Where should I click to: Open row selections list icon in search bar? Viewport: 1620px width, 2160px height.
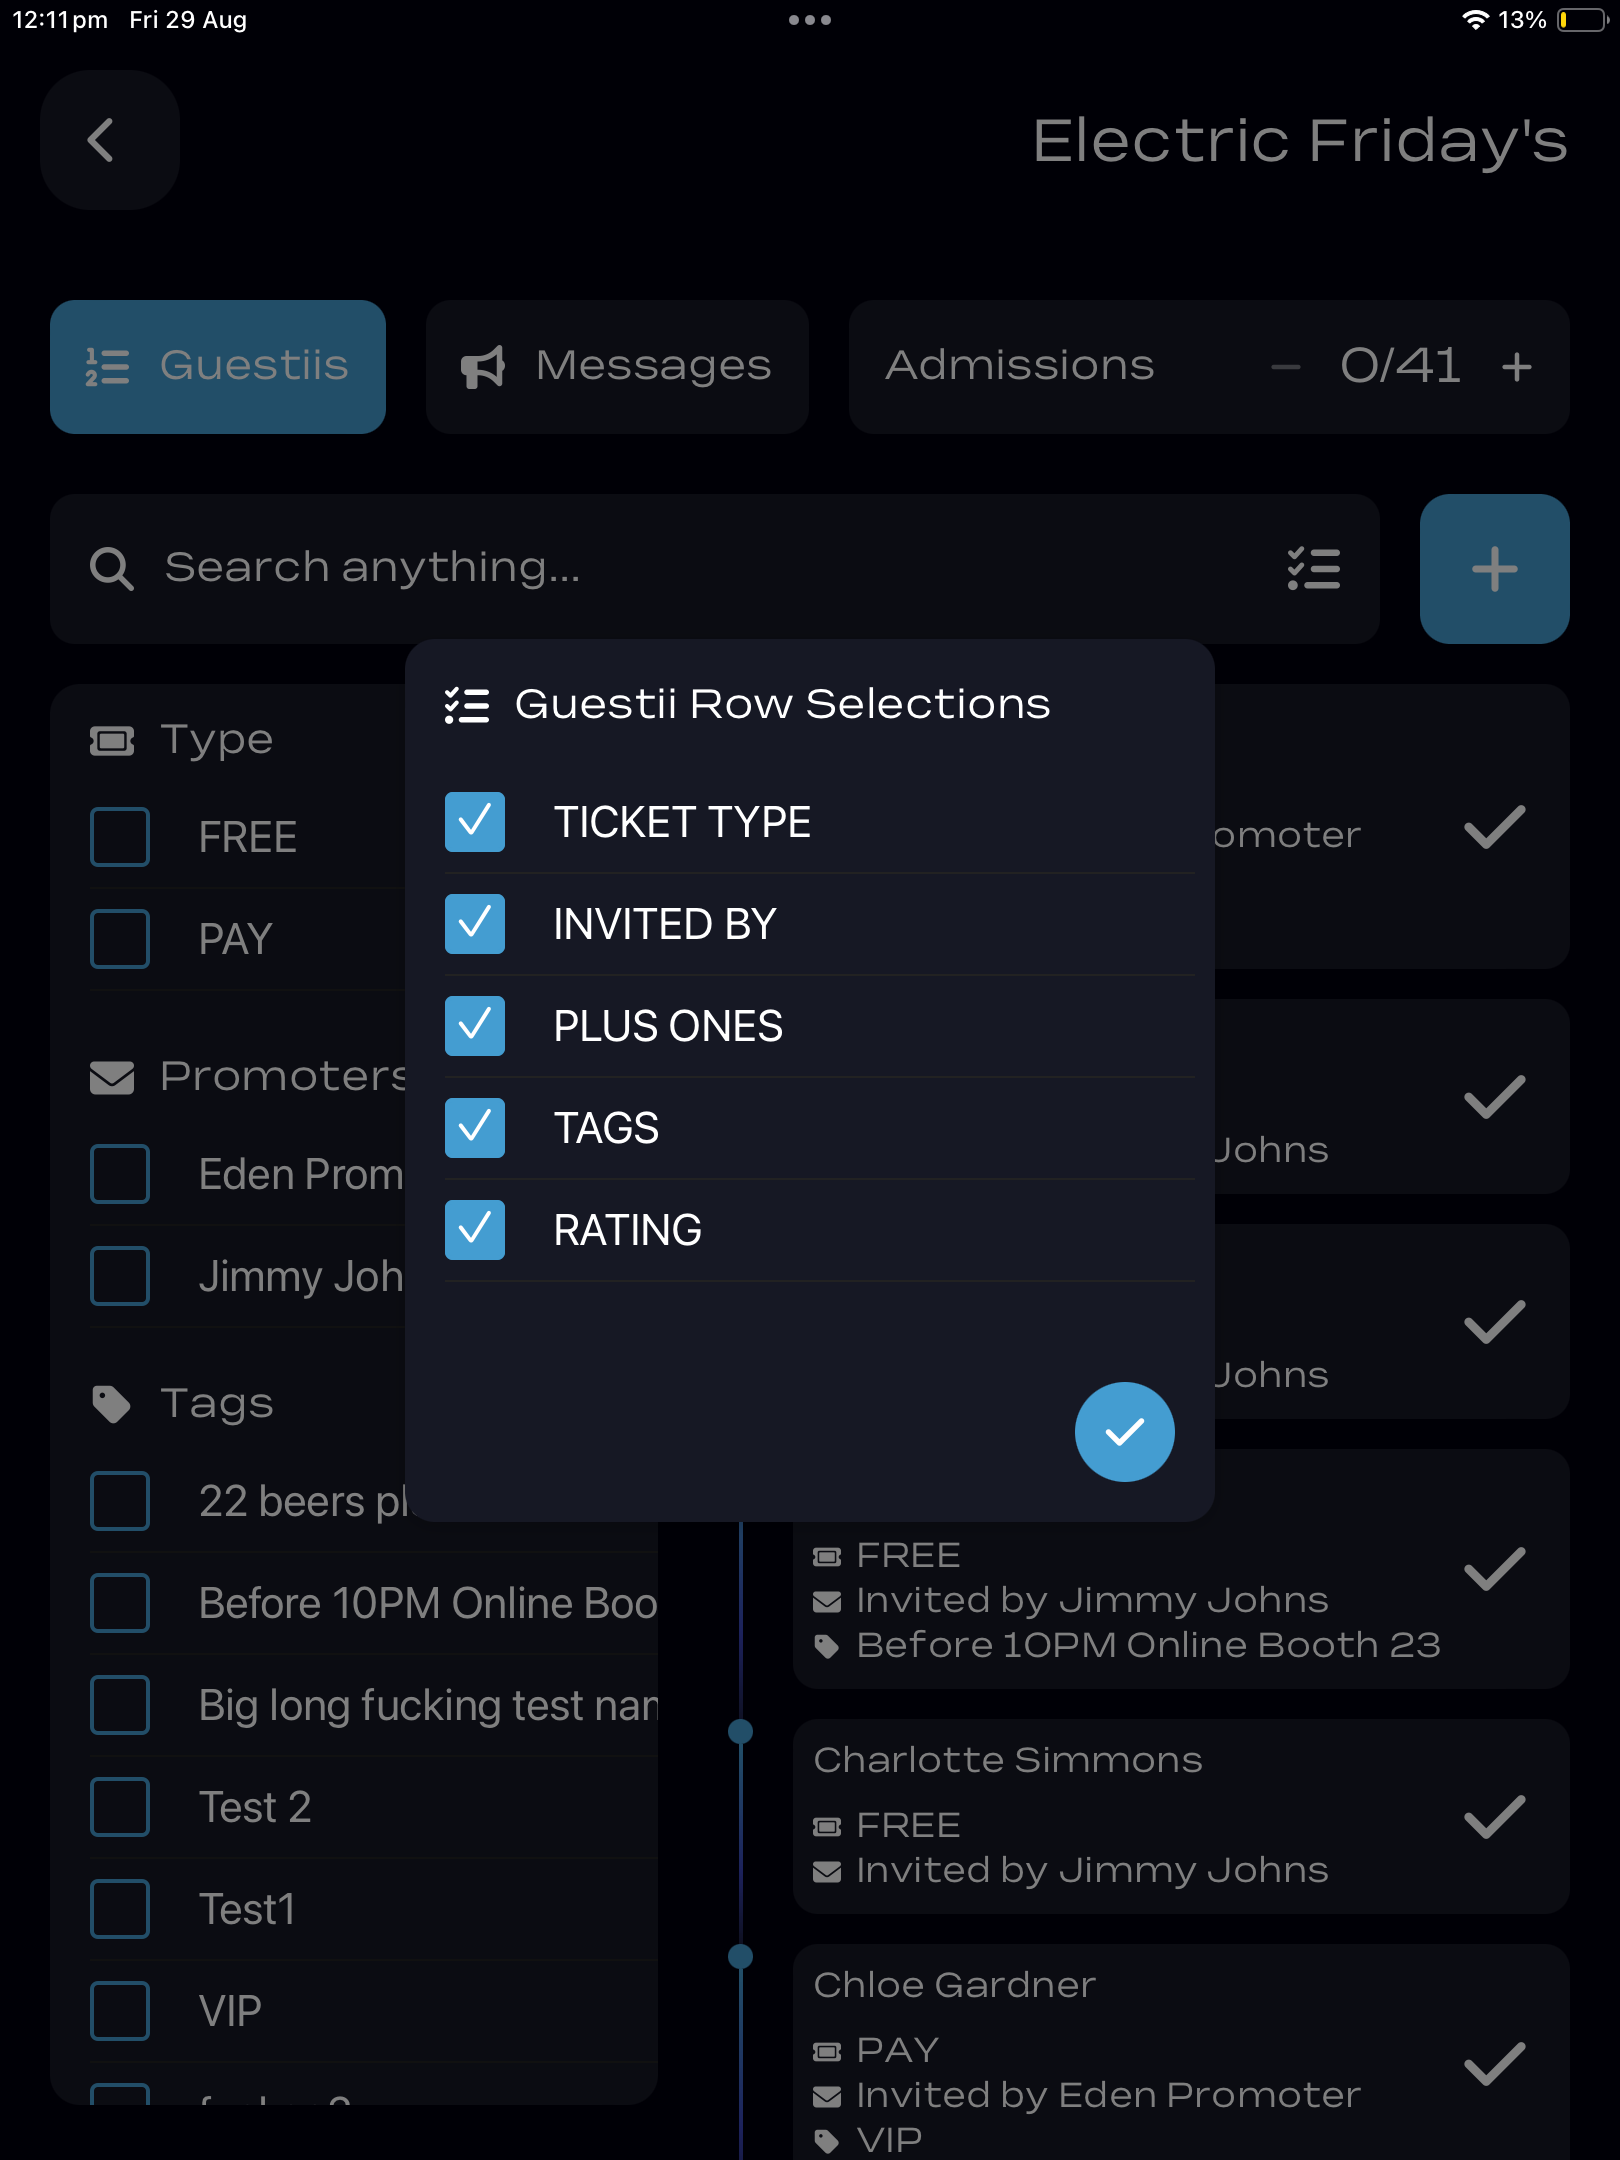1313,569
